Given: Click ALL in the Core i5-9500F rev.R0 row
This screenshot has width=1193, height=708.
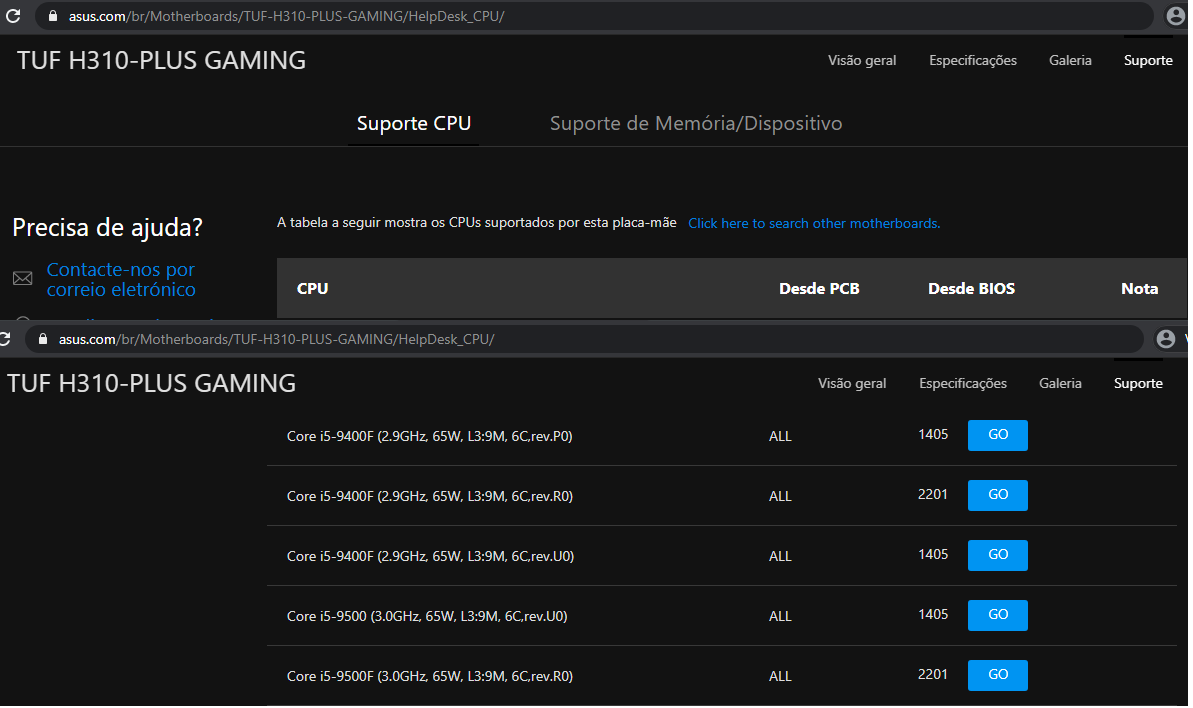Looking at the screenshot, I should pyautogui.click(x=780, y=676).
